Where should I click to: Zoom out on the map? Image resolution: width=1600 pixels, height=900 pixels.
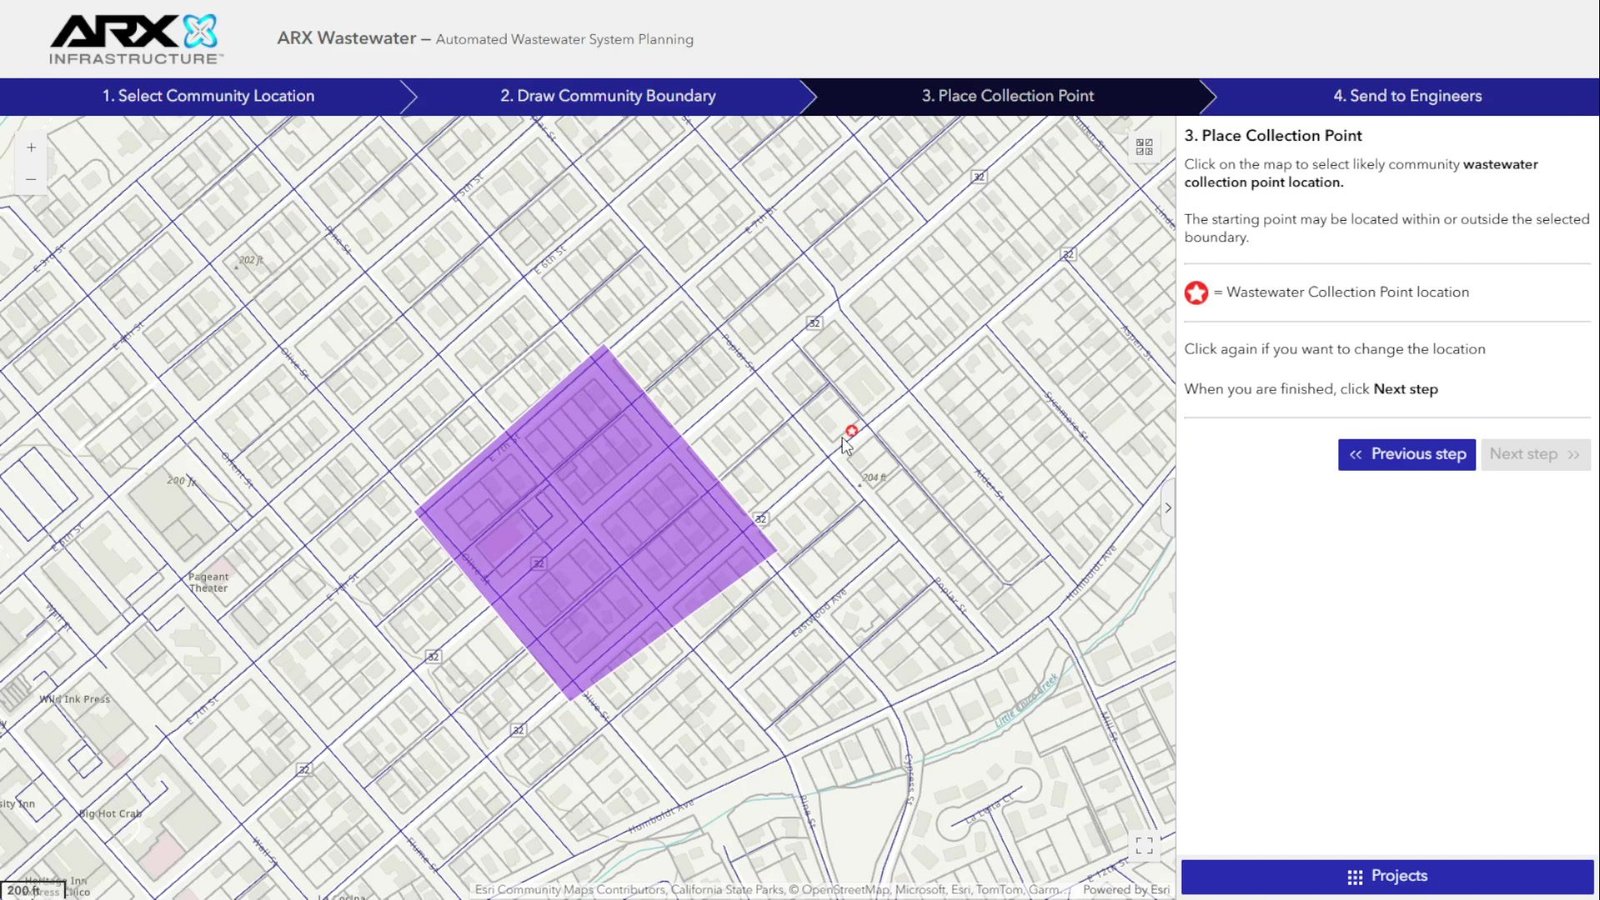point(31,179)
